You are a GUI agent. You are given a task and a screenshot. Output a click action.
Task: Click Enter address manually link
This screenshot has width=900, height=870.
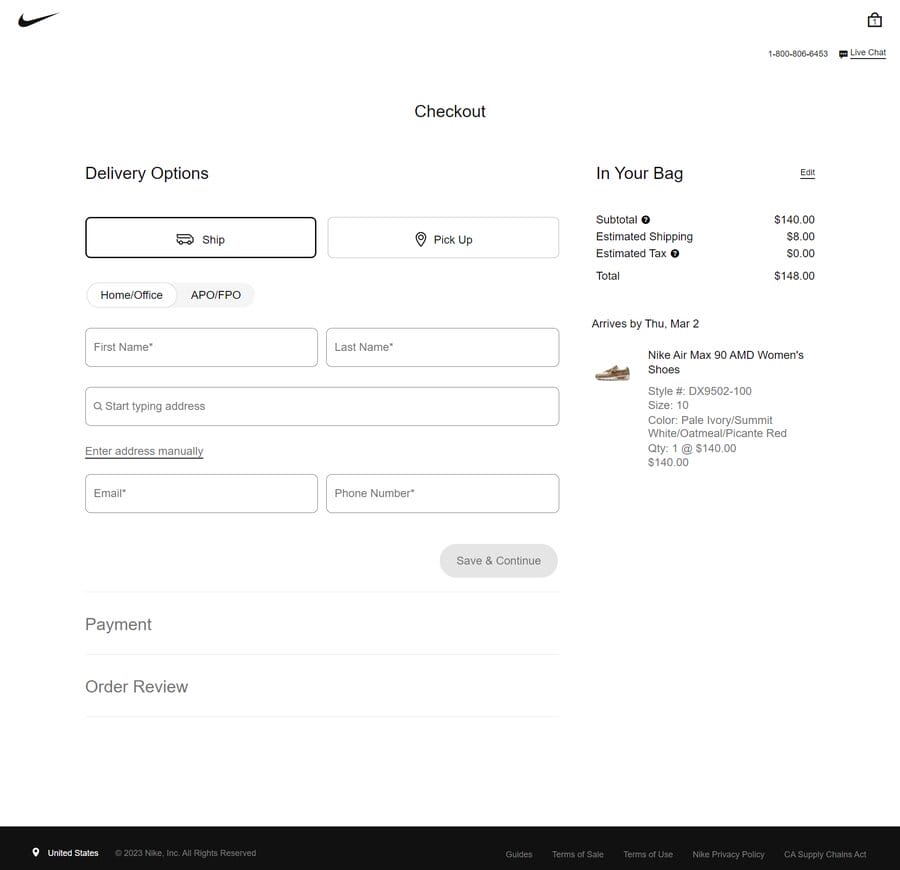click(144, 451)
